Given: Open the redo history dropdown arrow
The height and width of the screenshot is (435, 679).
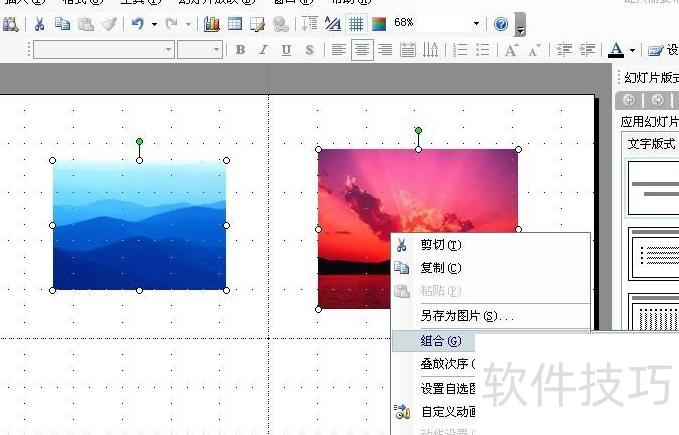Looking at the screenshot, I should pos(188,24).
